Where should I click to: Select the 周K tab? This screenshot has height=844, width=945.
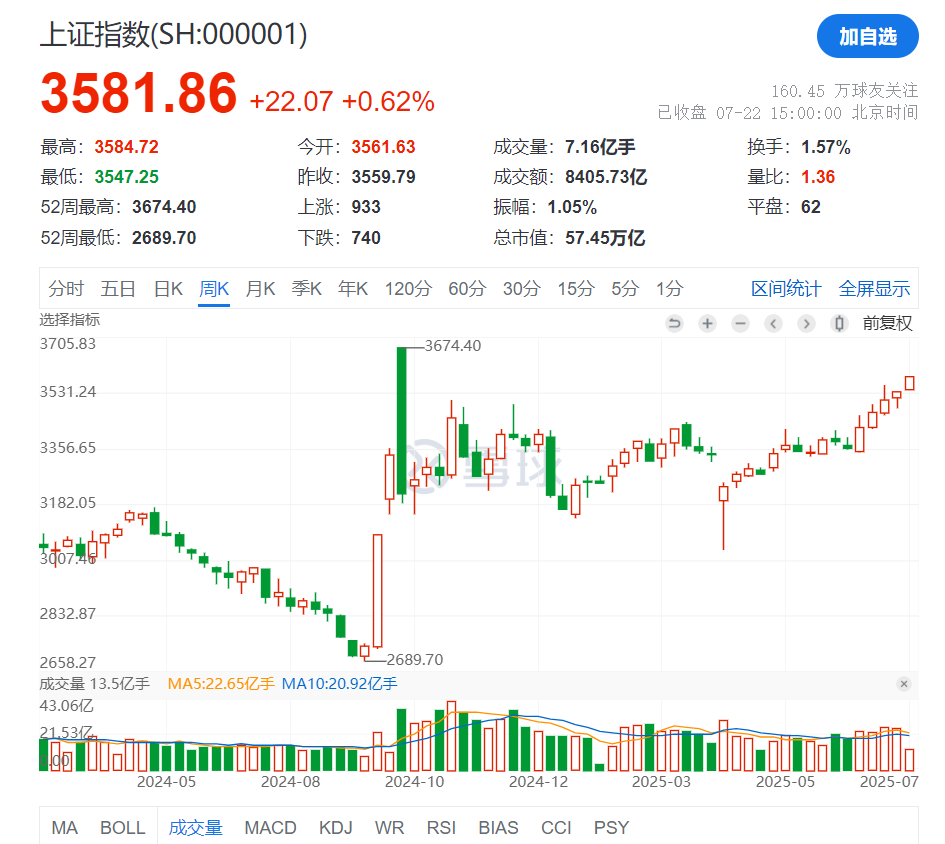[214, 289]
